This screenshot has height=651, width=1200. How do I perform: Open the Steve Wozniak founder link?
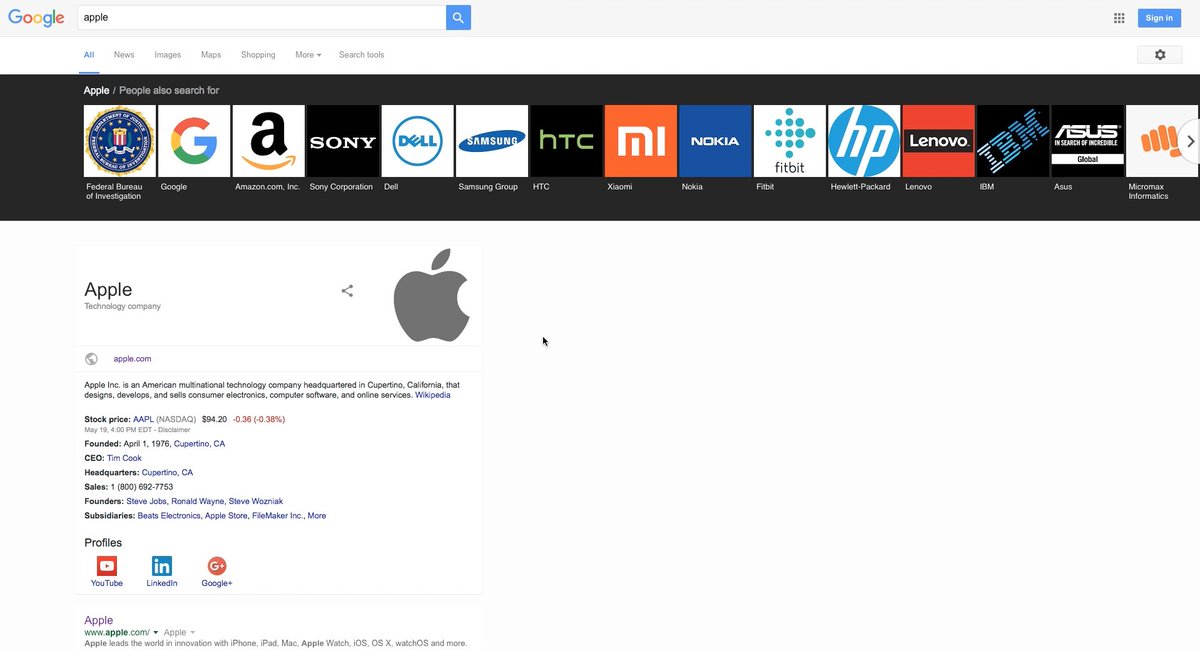point(256,502)
